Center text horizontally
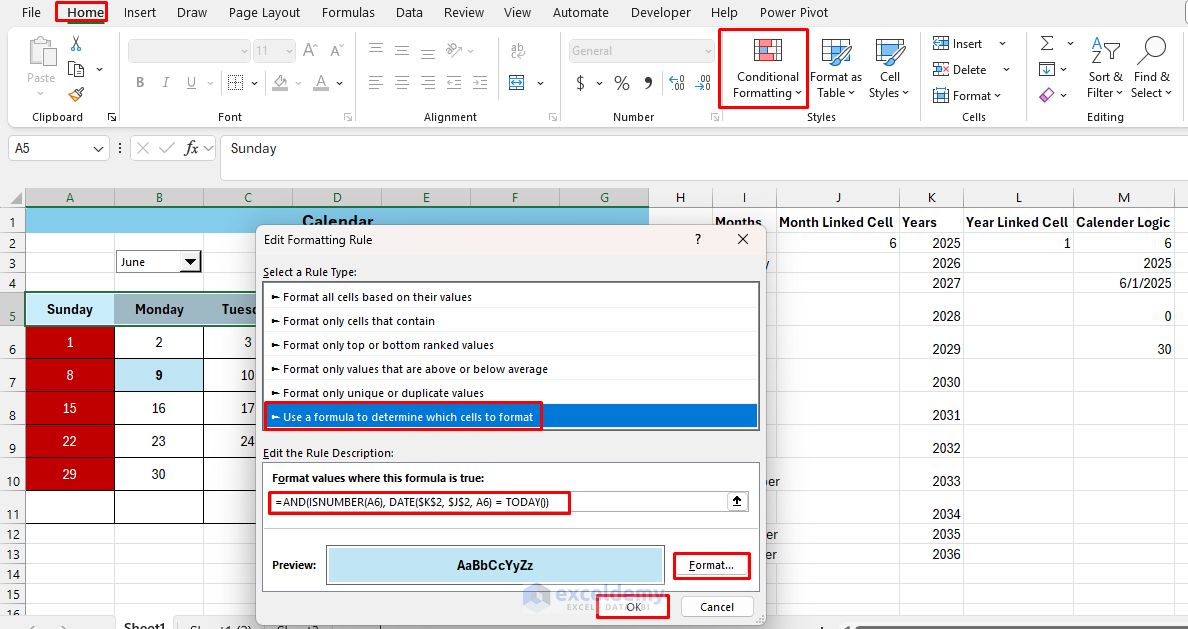 pos(402,83)
